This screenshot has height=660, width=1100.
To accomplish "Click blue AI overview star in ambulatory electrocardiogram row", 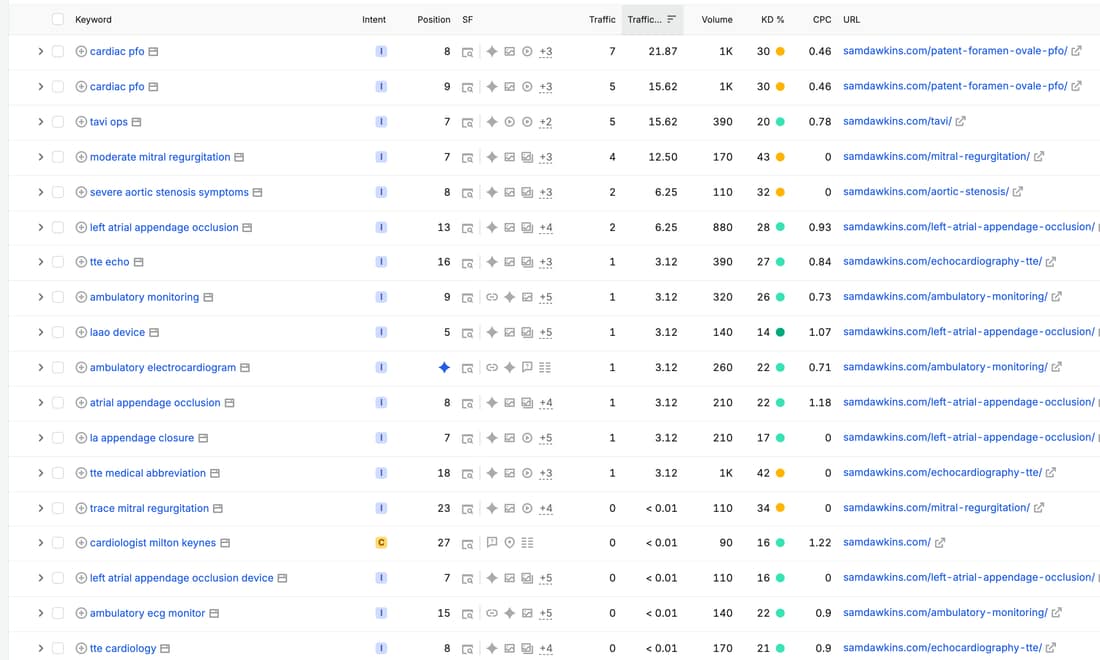I will point(444,368).
